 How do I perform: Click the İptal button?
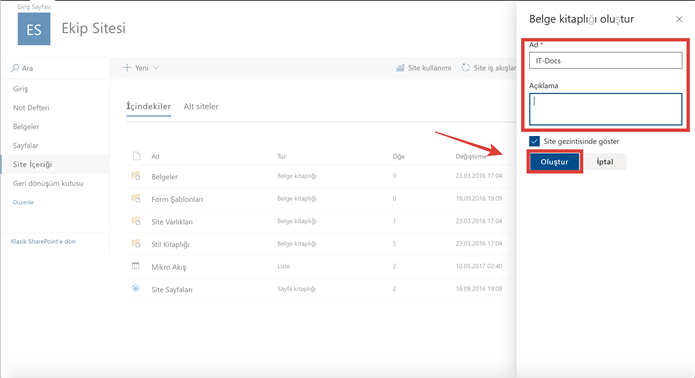(605, 162)
